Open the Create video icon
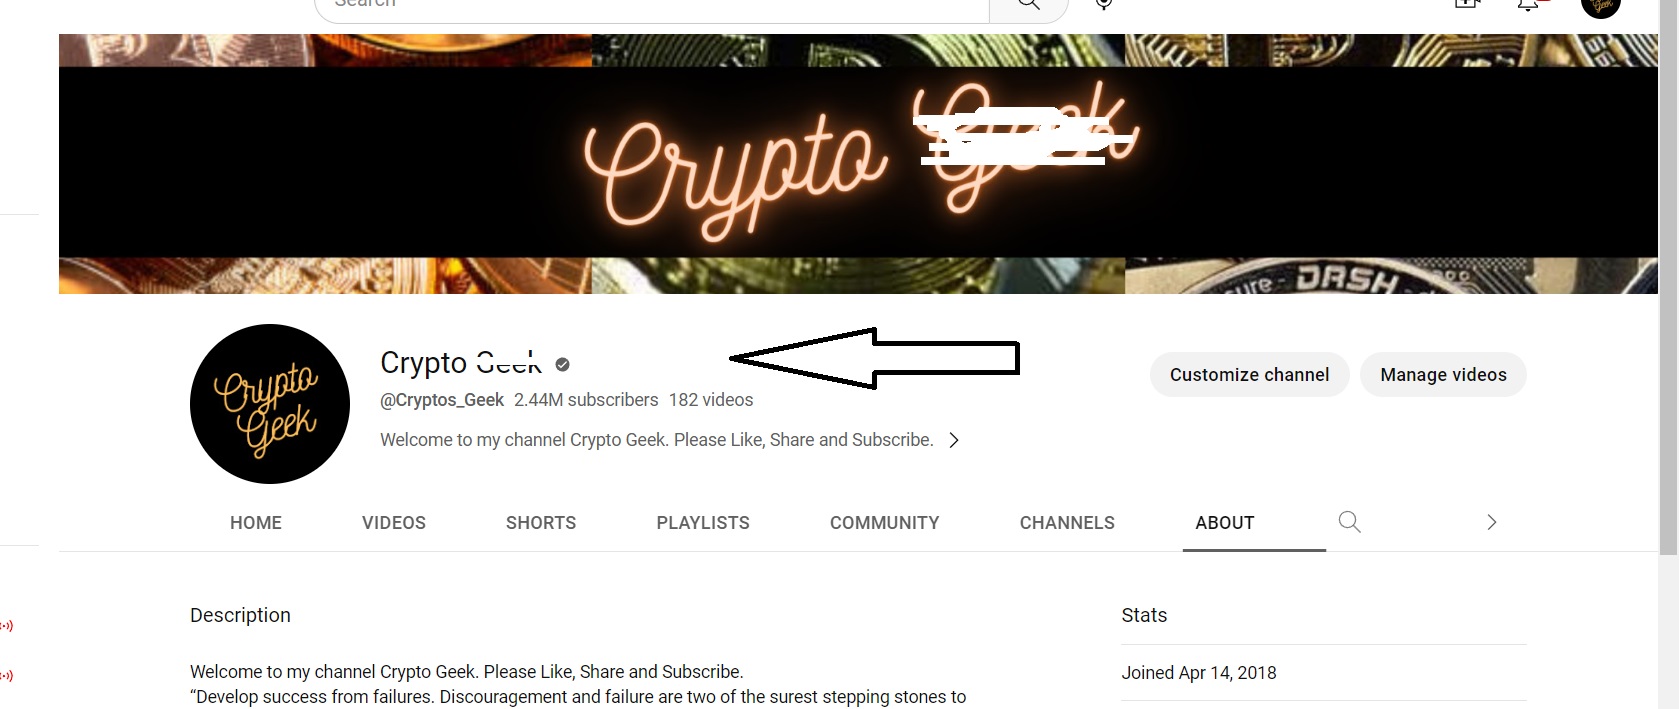This screenshot has height=709, width=1679. tap(1467, 5)
